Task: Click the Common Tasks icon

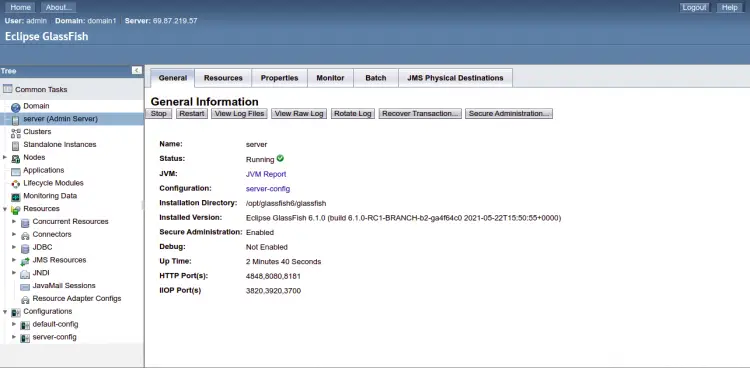Action: (x=7, y=89)
